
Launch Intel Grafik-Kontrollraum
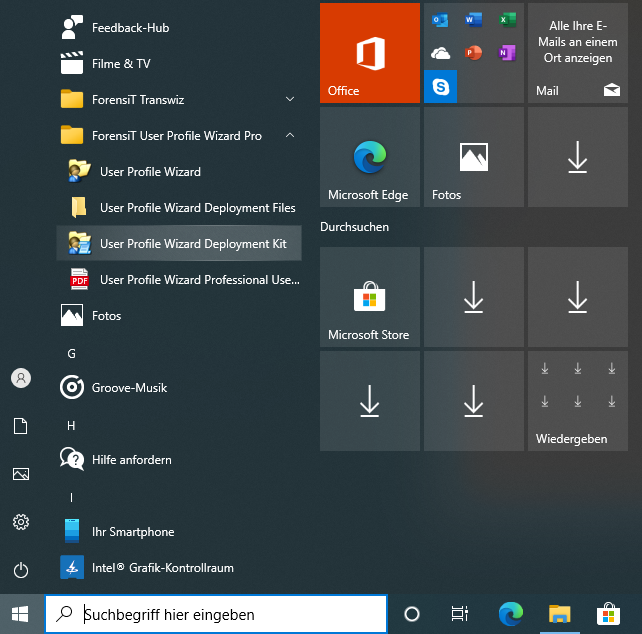(179, 568)
